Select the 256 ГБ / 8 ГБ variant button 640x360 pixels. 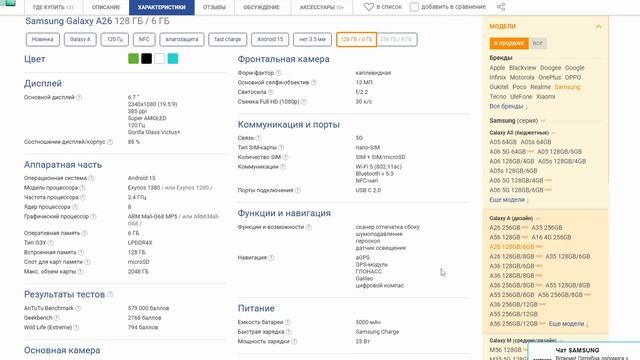click(x=397, y=40)
